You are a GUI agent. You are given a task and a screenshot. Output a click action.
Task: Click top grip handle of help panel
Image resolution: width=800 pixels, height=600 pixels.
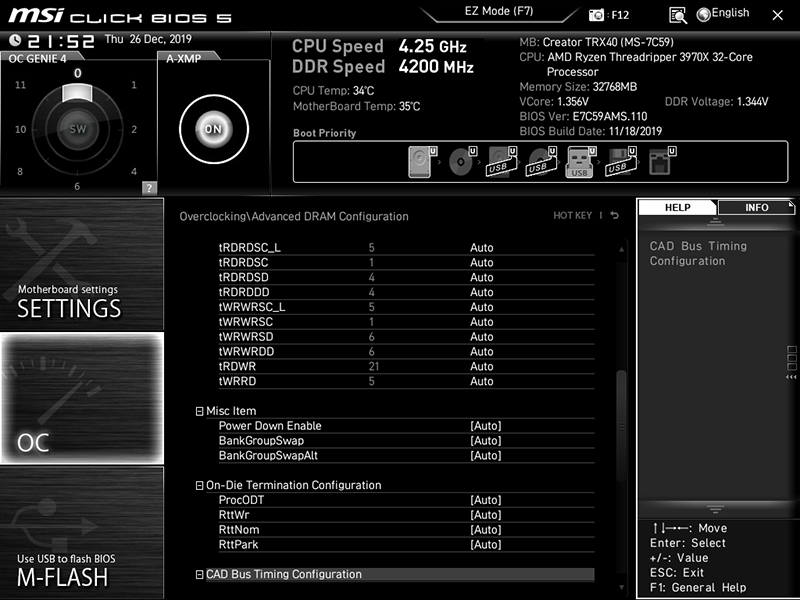[x=715, y=221]
